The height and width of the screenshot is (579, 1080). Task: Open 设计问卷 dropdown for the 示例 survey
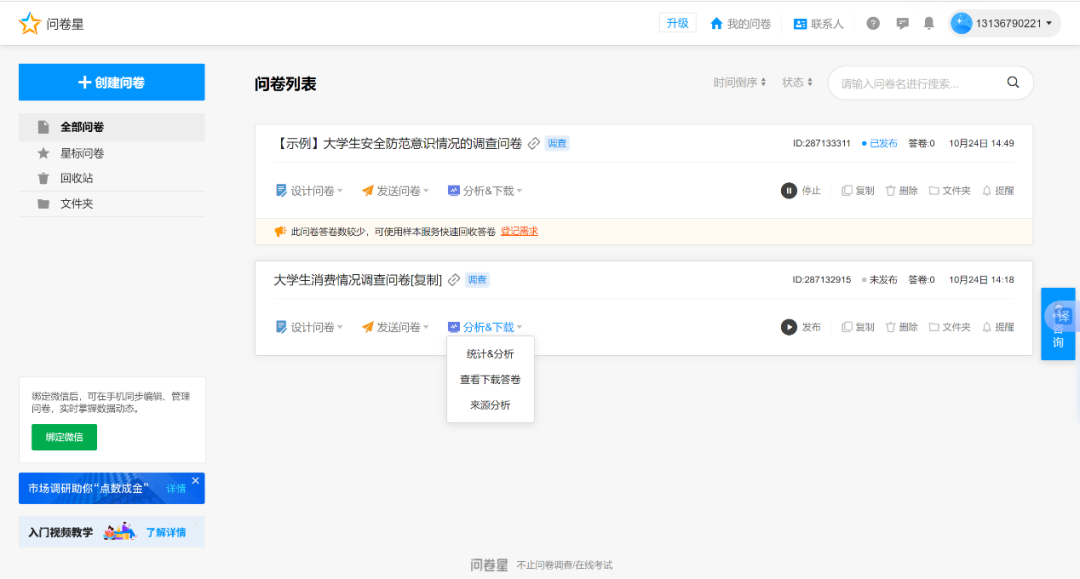coord(309,191)
